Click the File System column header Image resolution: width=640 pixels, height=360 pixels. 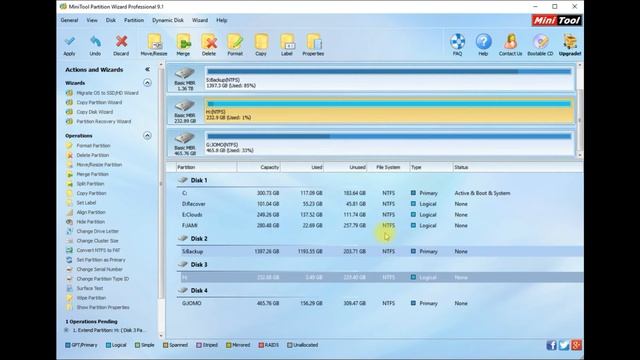pos(388,167)
